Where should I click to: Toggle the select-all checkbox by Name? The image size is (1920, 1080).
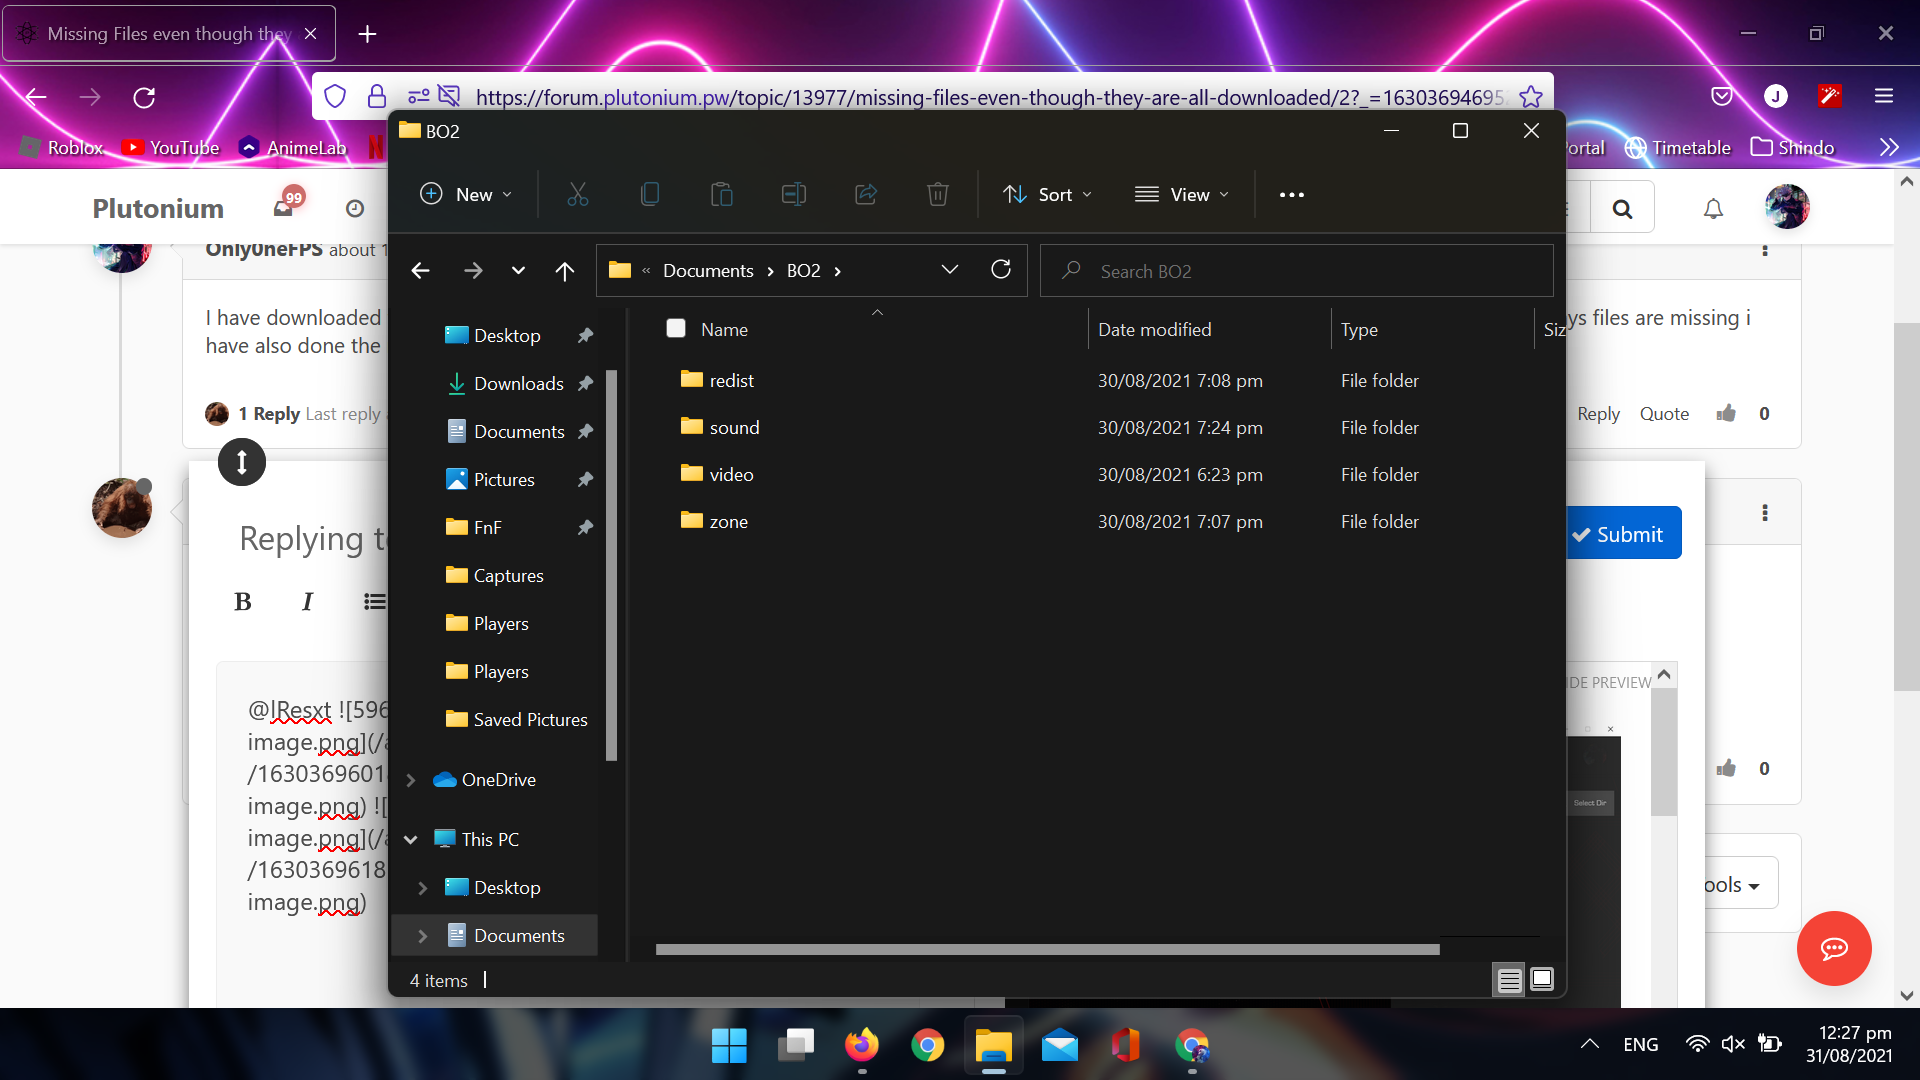click(x=676, y=328)
